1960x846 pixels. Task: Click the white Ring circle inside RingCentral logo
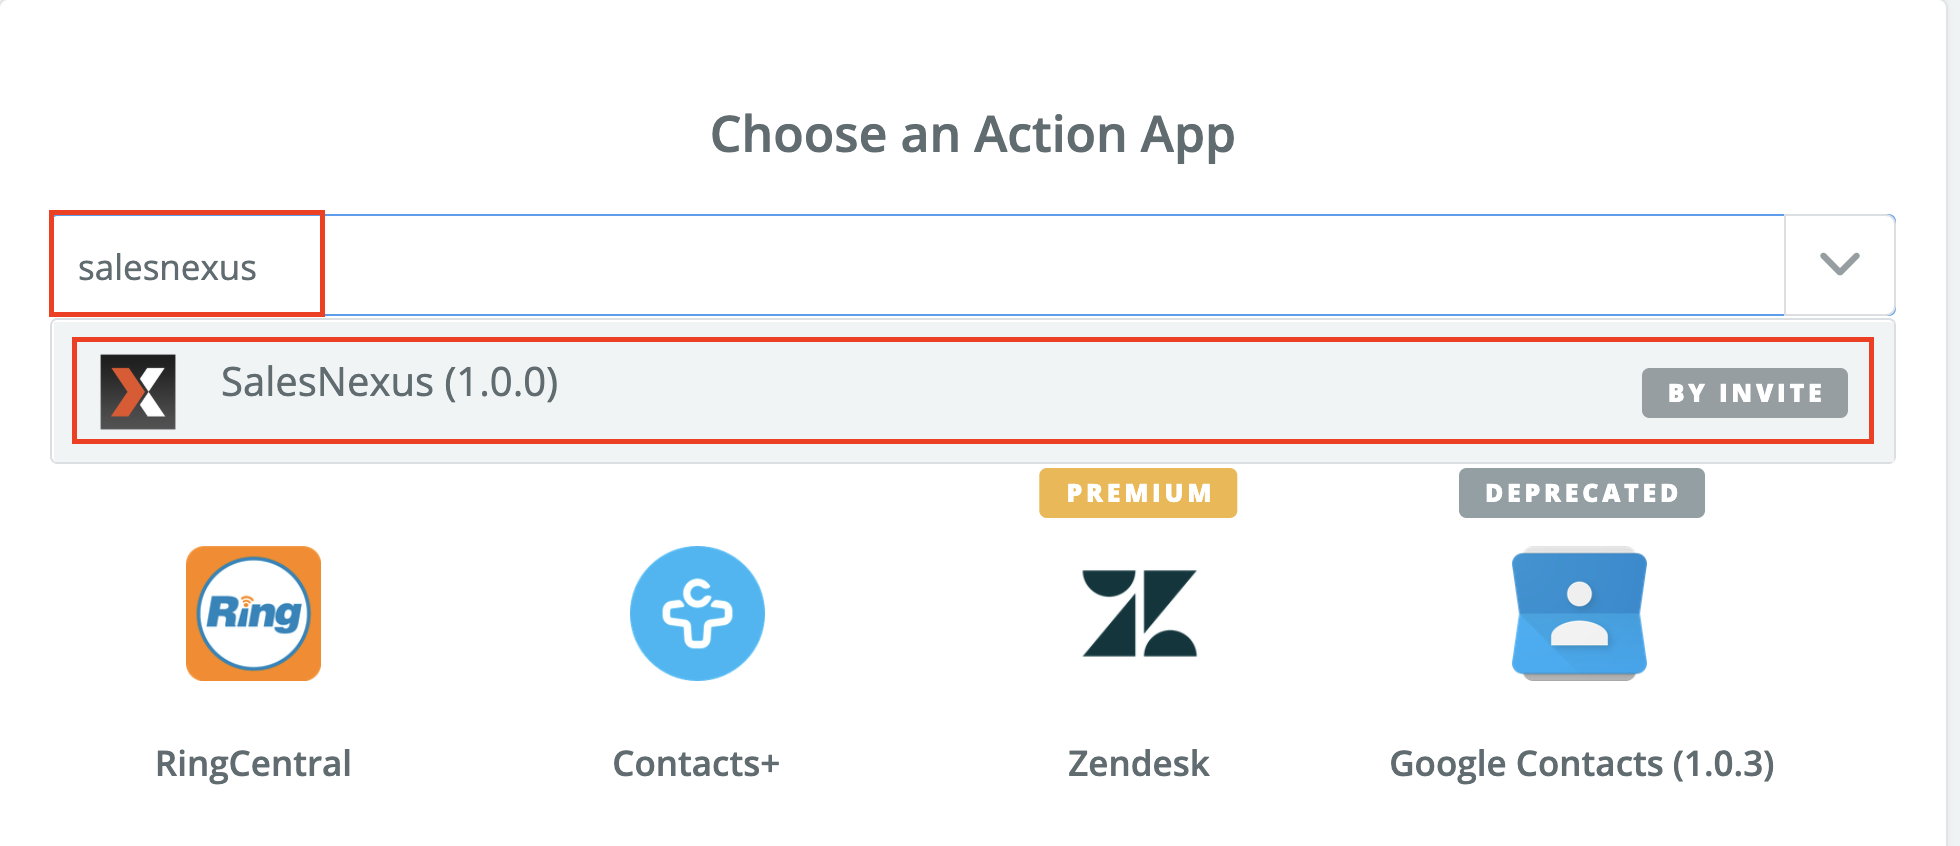[253, 613]
